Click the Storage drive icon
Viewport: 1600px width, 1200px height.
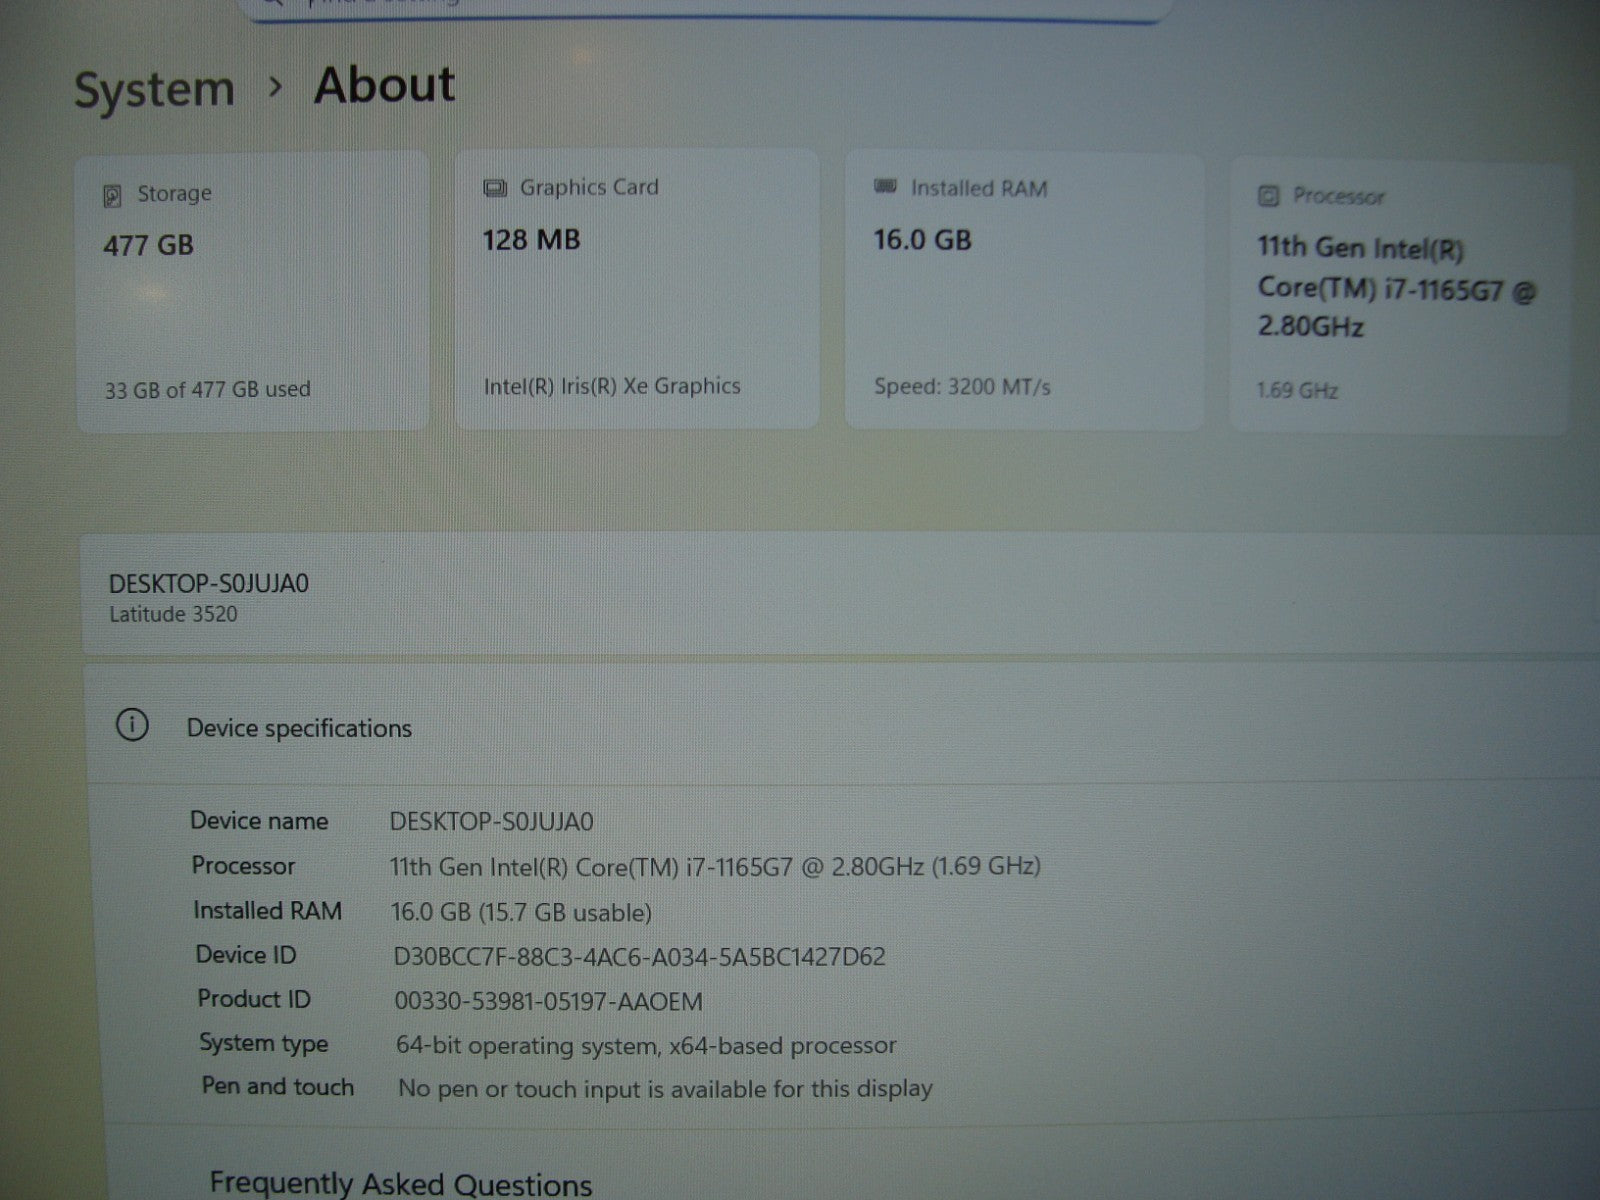tap(113, 195)
